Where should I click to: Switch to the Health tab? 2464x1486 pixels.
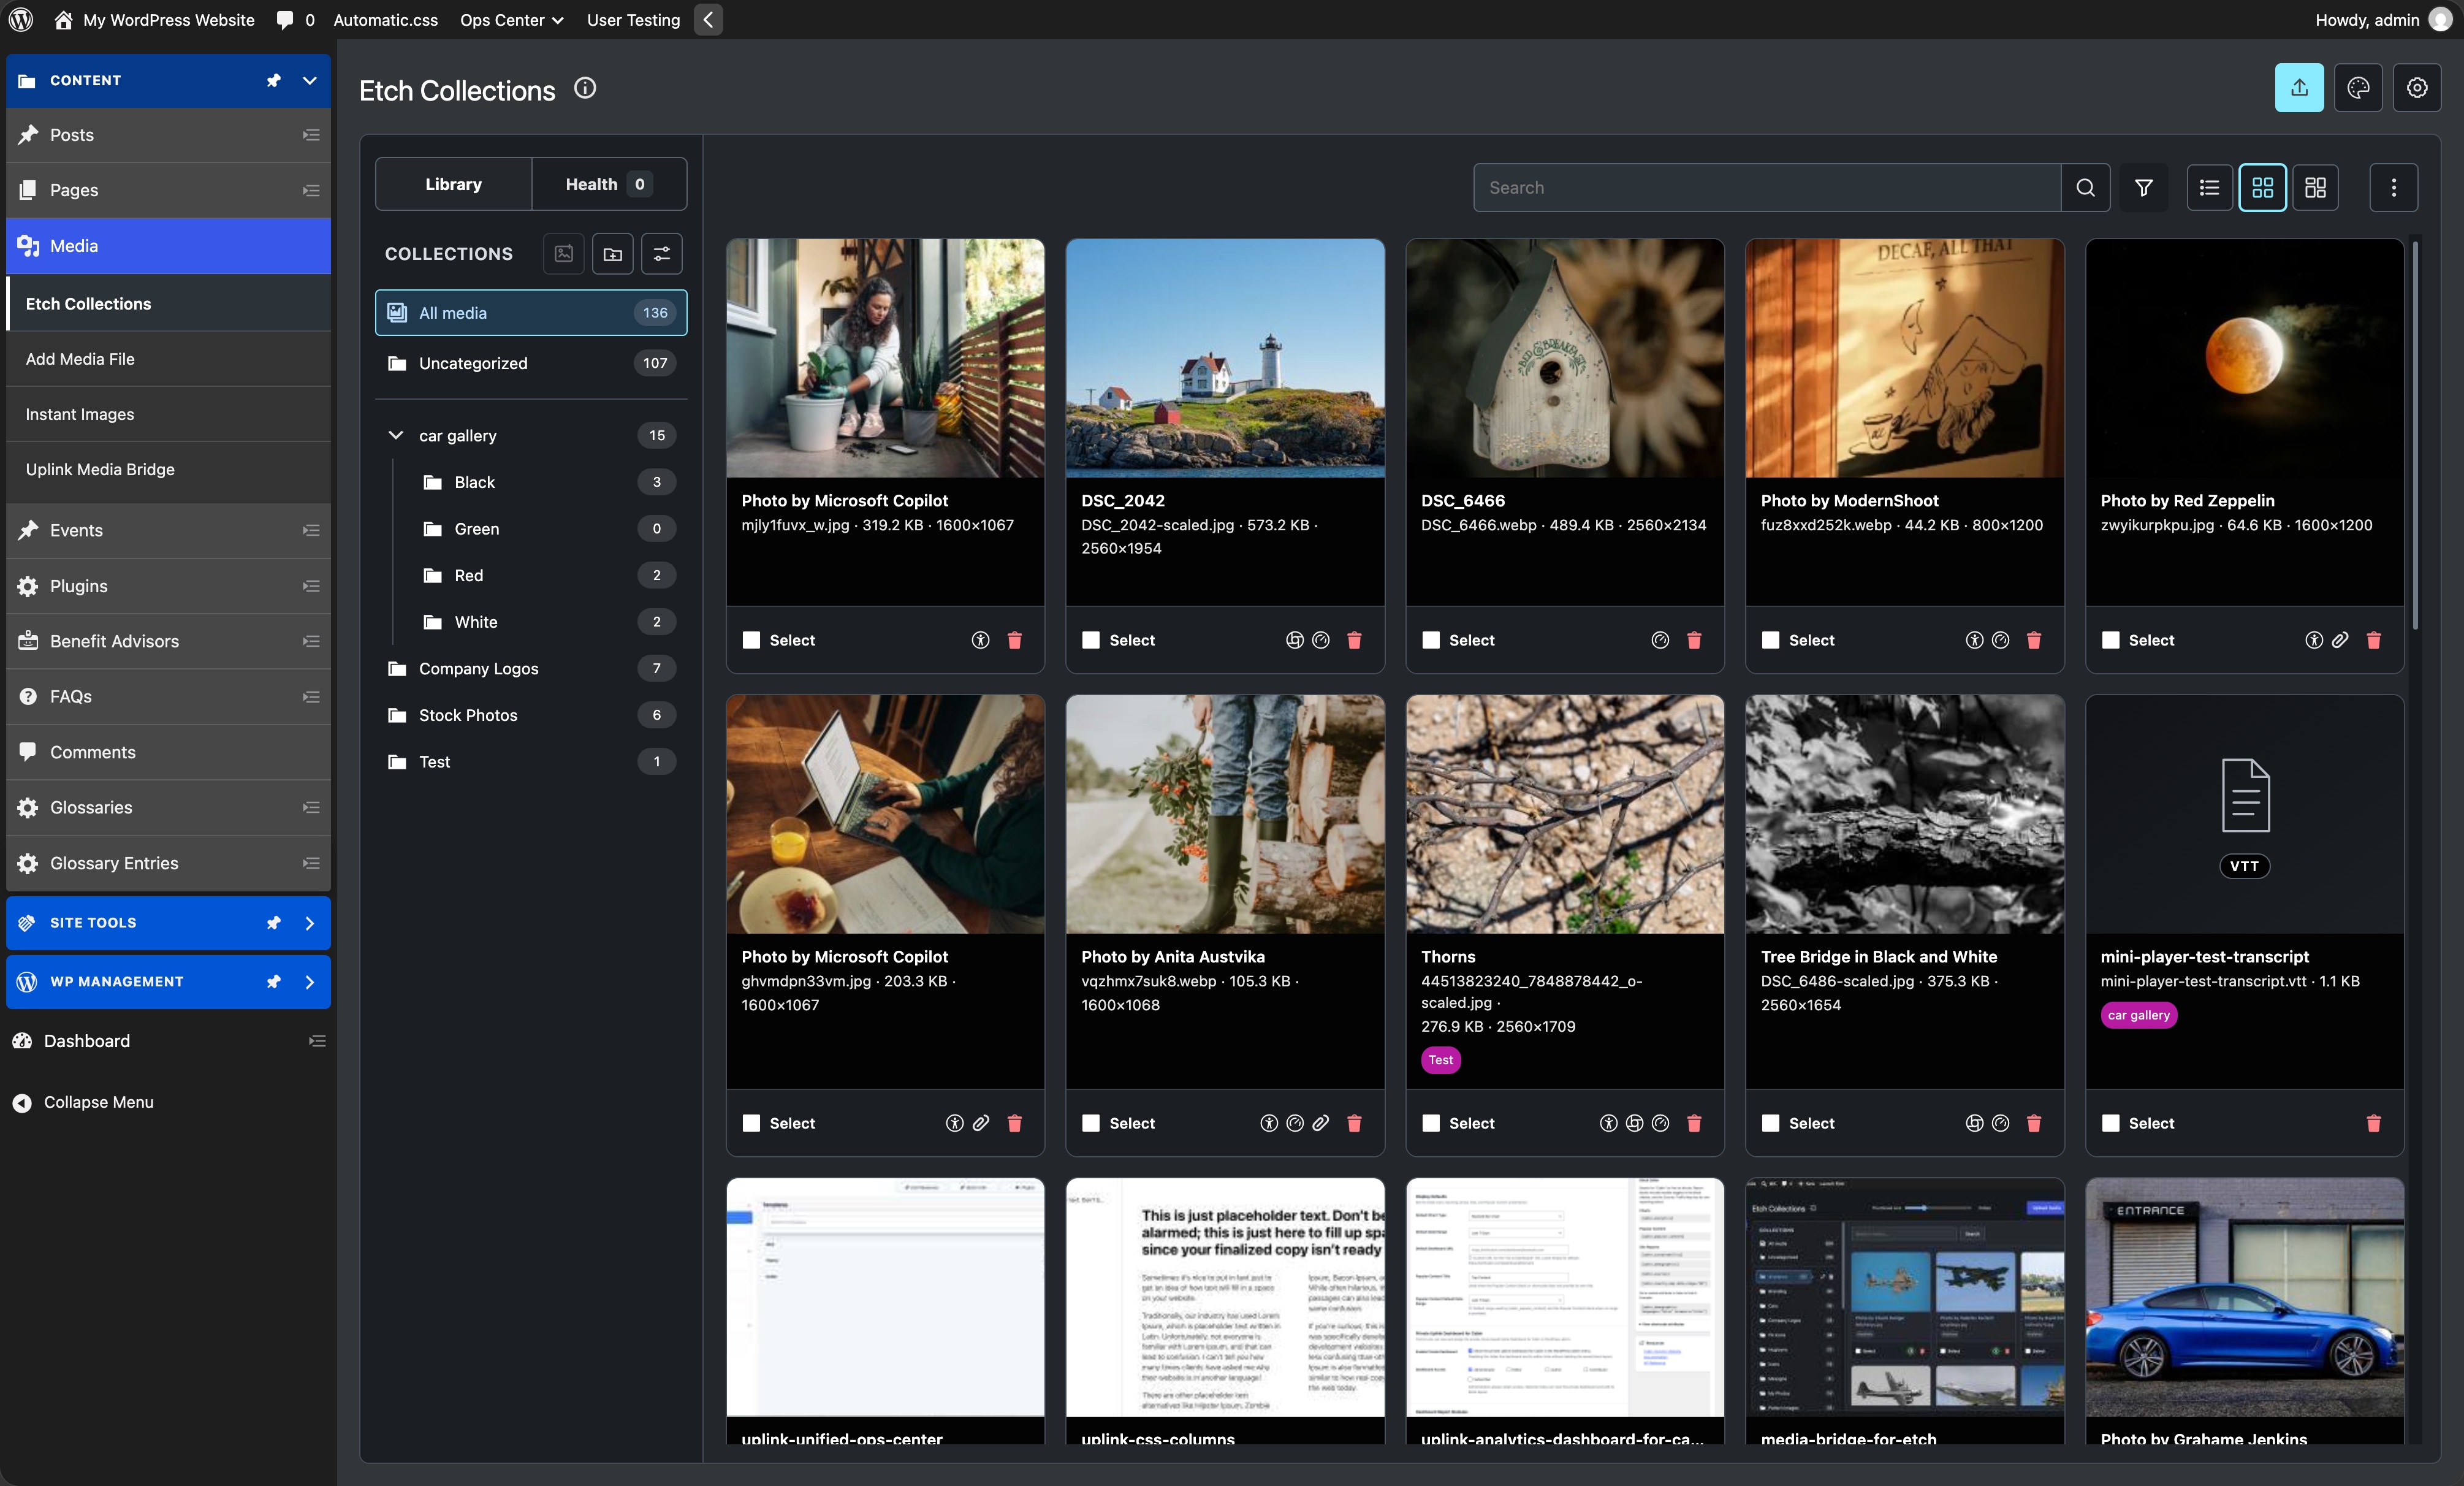pyautogui.click(x=609, y=184)
